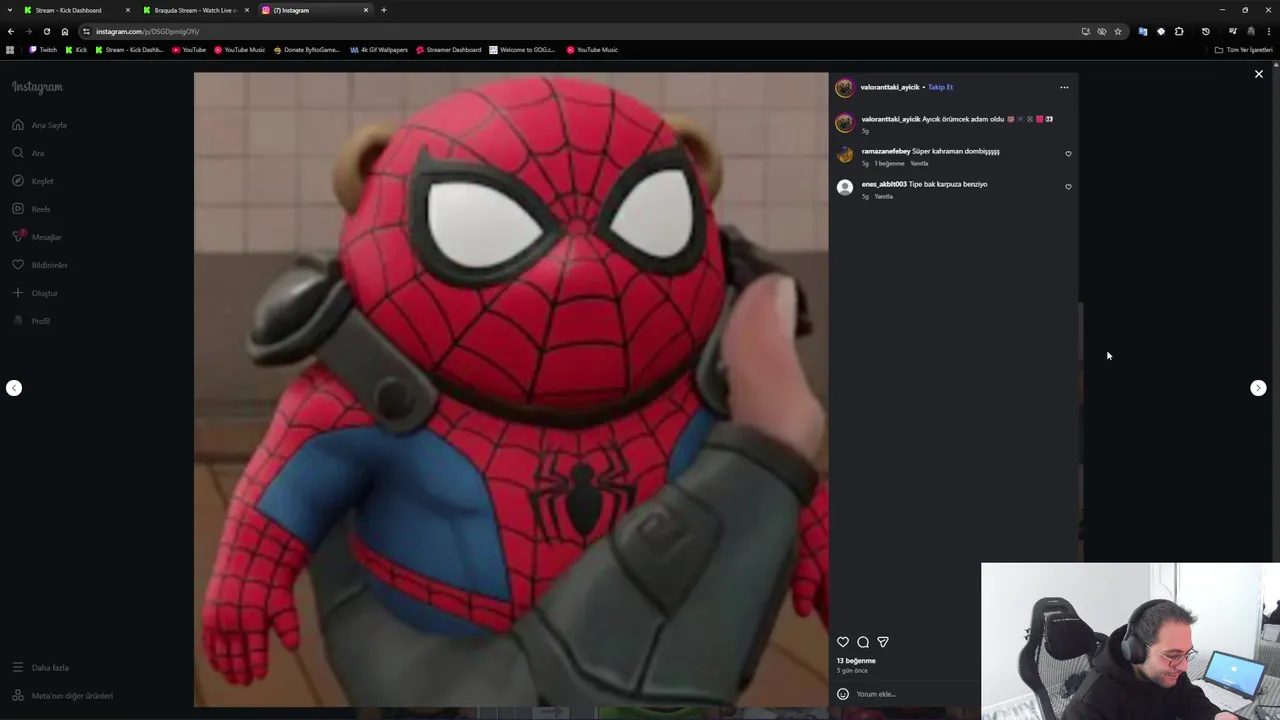The height and width of the screenshot is (720, 1280).
Task: Click the post author's header avatar
Action: point(845,87)
